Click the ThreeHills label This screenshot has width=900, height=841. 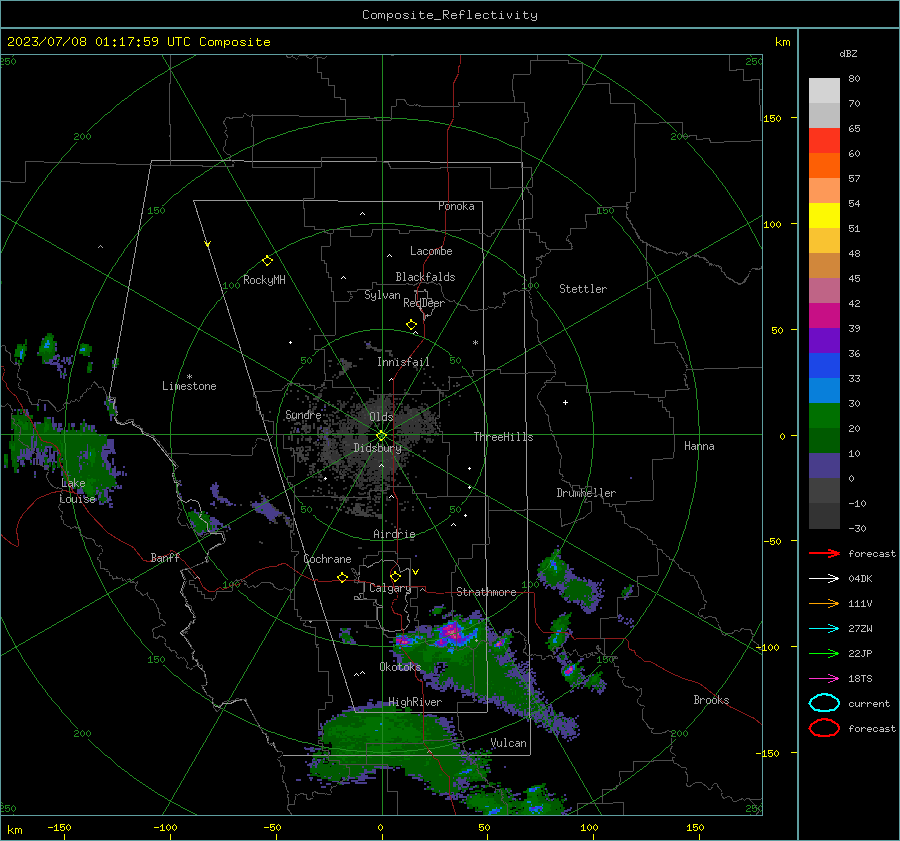pos(503,437)
